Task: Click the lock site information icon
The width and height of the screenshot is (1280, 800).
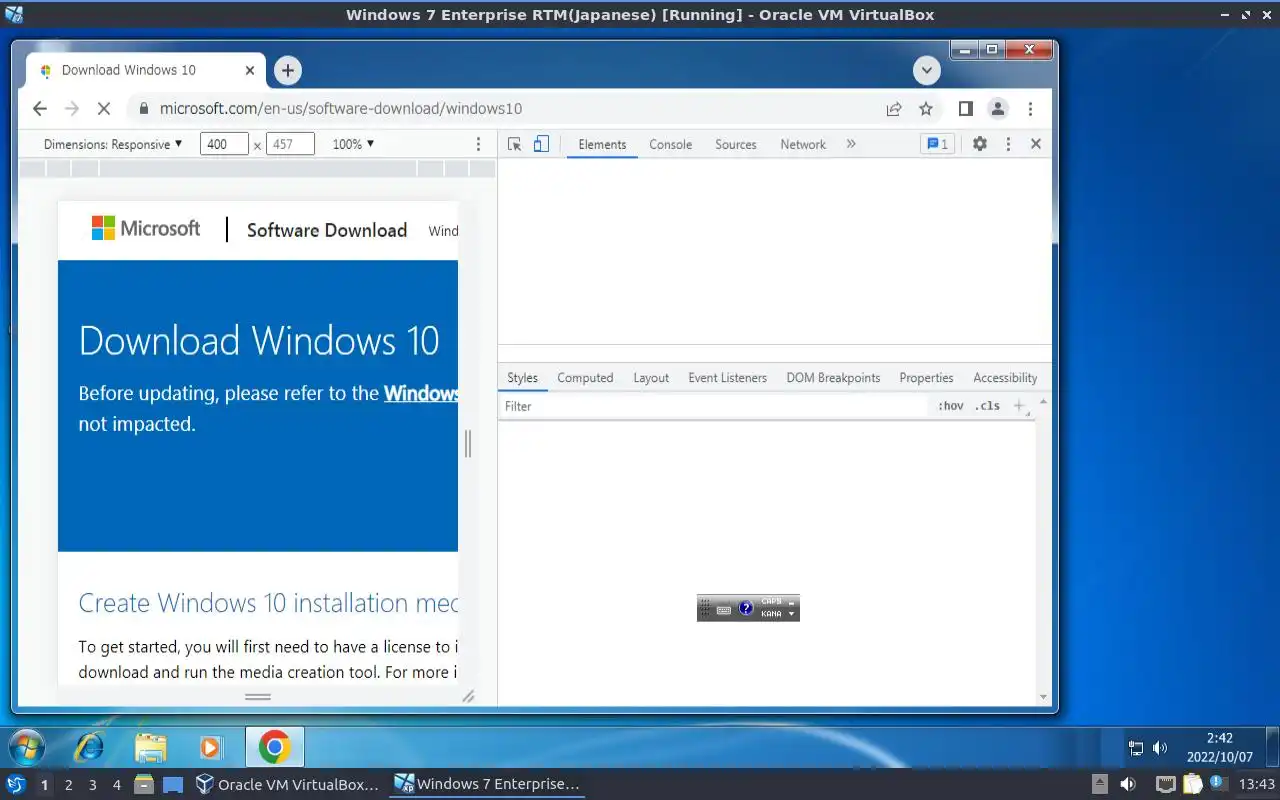Action: pos(143,109)
